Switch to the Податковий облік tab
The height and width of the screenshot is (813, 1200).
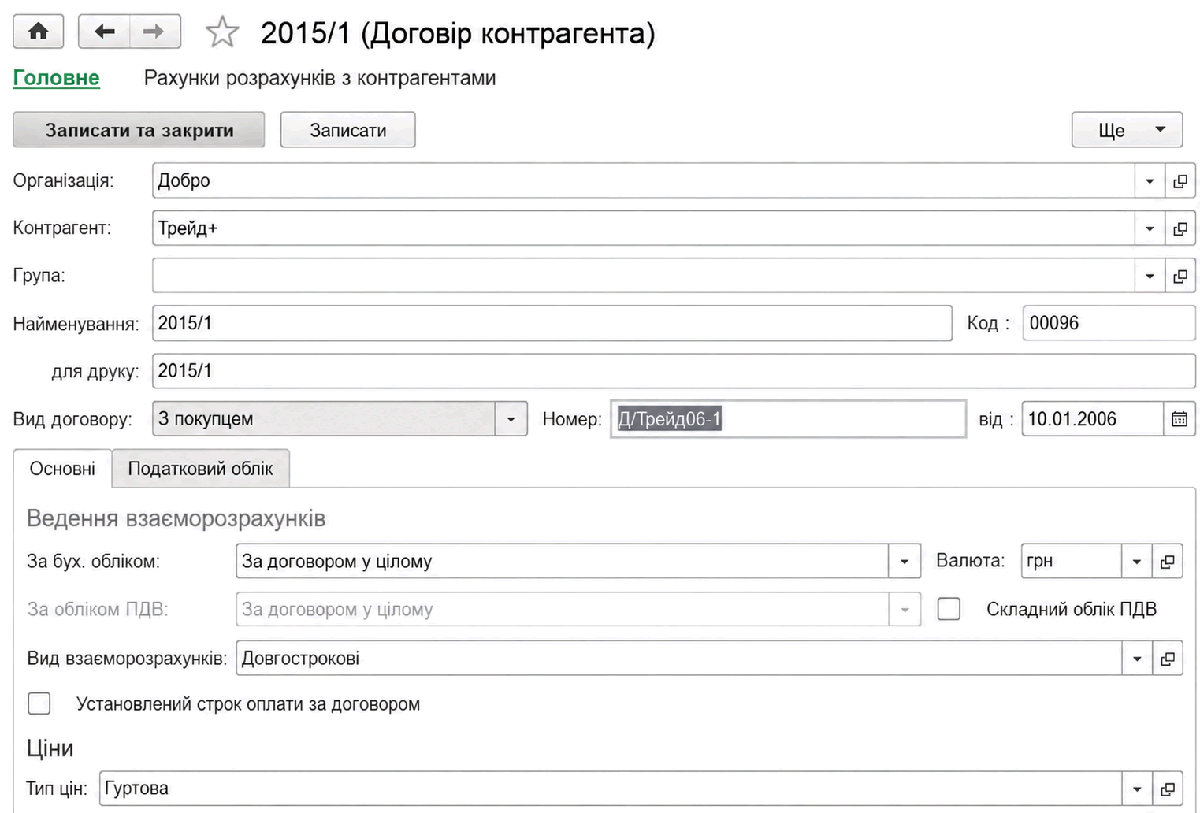coord(200,468)
